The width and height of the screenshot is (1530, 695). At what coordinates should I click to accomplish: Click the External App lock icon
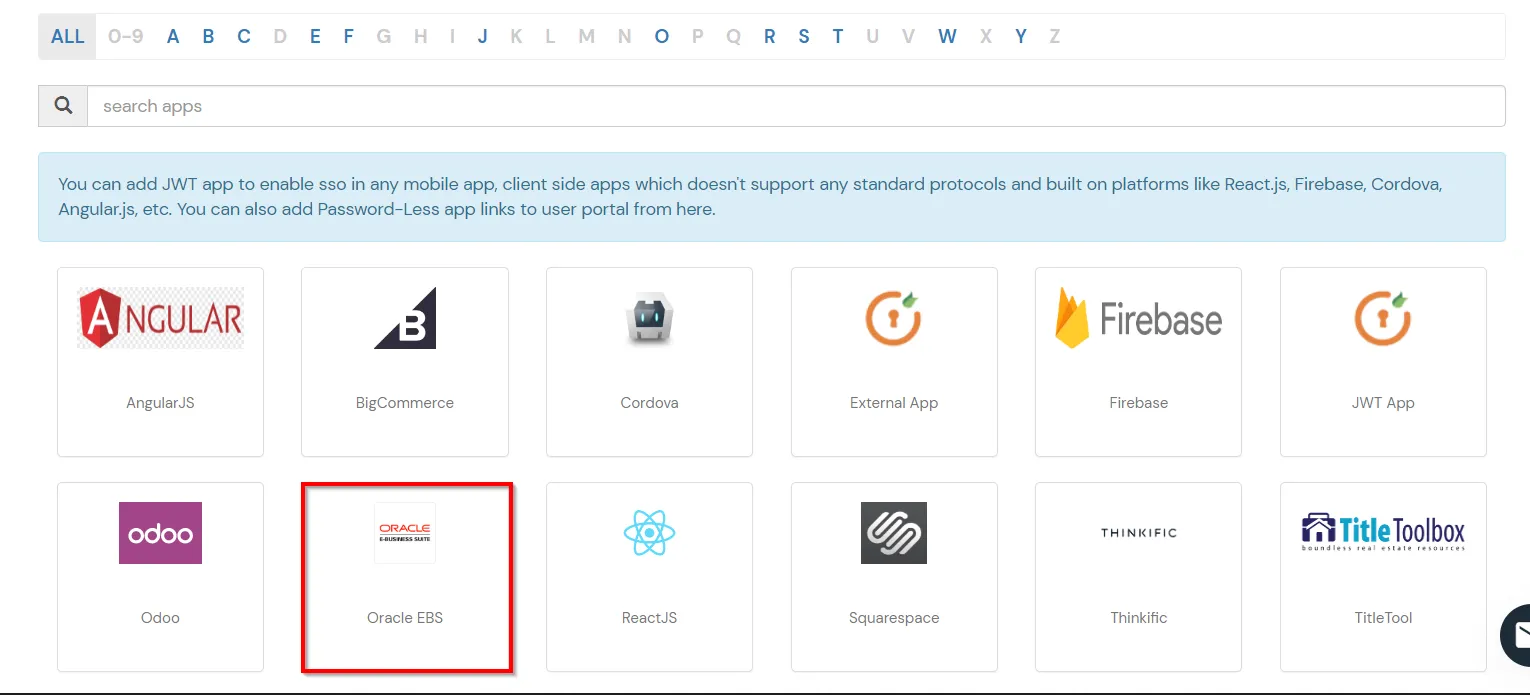pyautogui.click(x=893, y=318)
